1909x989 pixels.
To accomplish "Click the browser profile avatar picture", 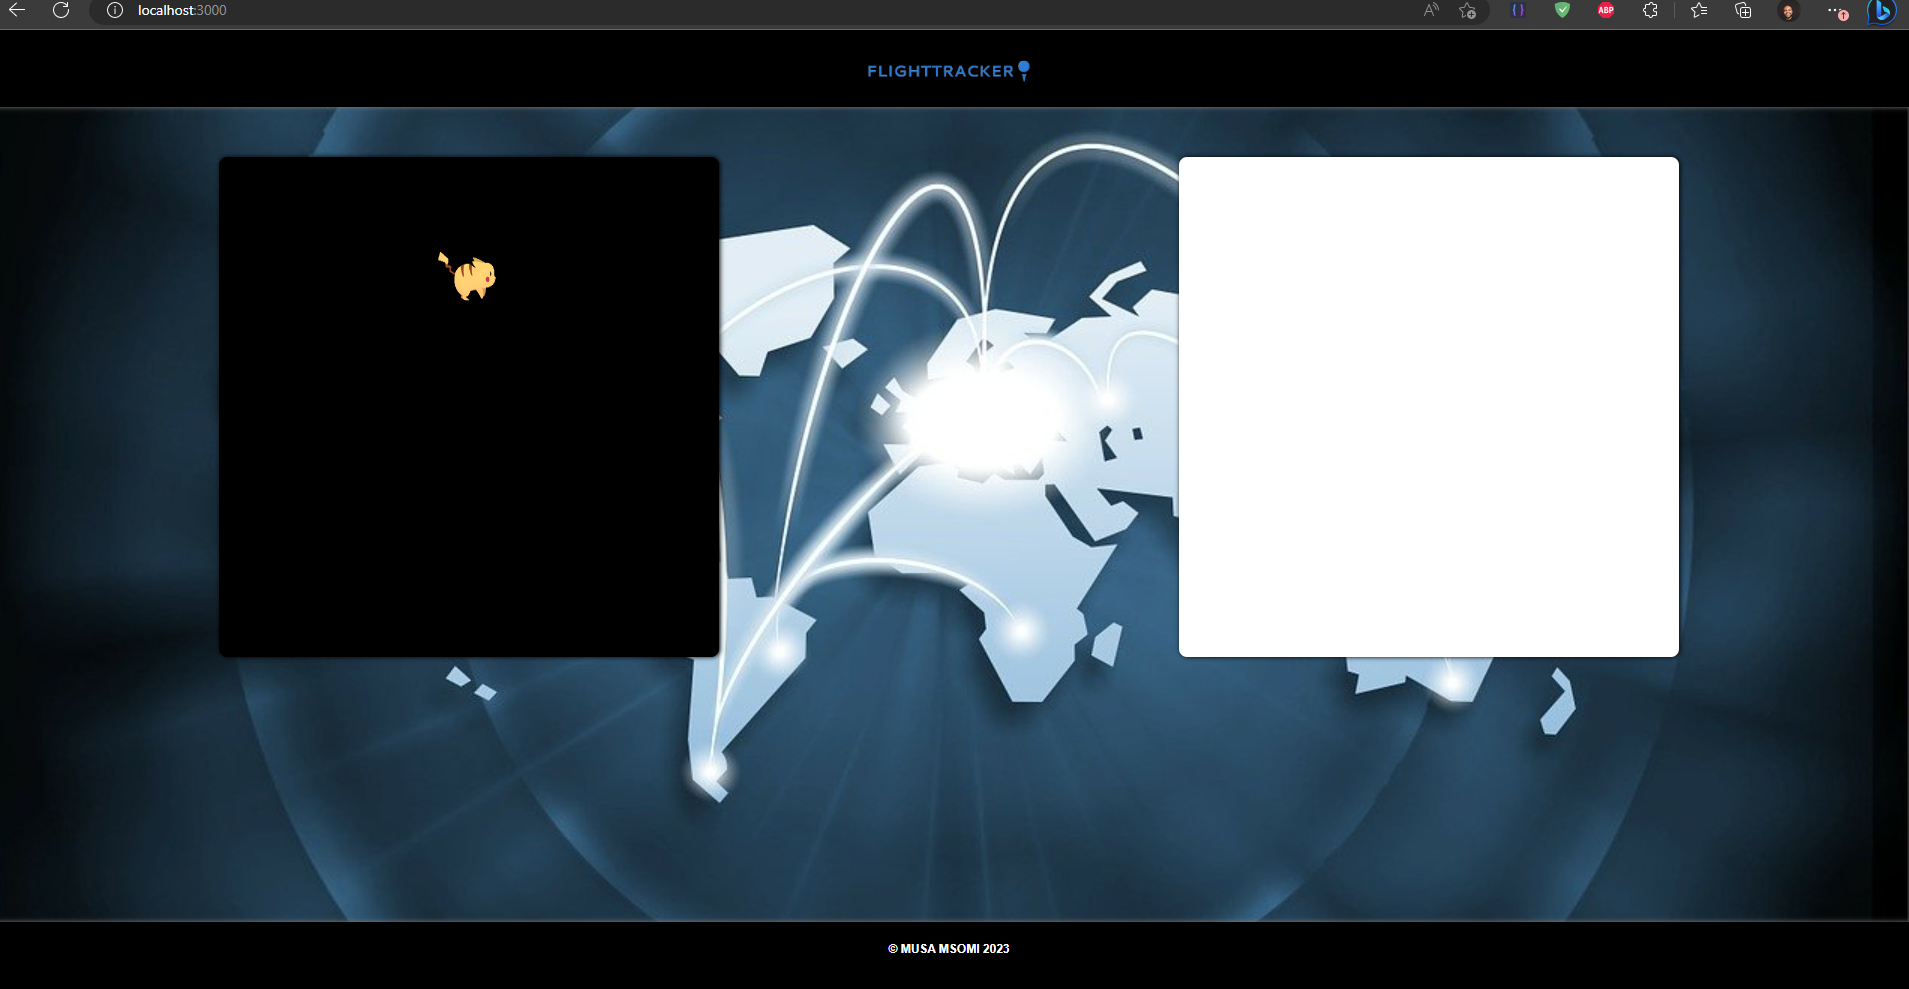I will (x=1788, y=10).
